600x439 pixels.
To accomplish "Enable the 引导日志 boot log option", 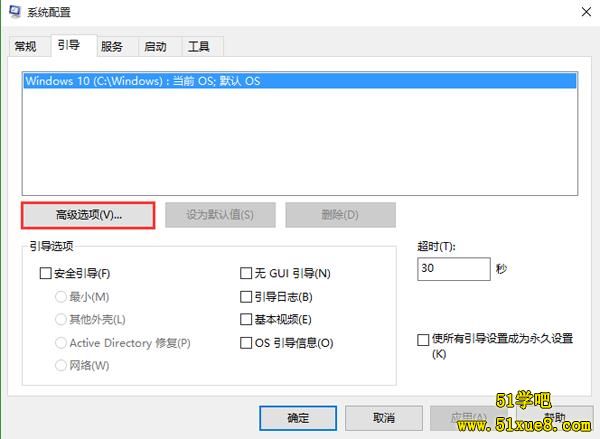I will 246,296.
